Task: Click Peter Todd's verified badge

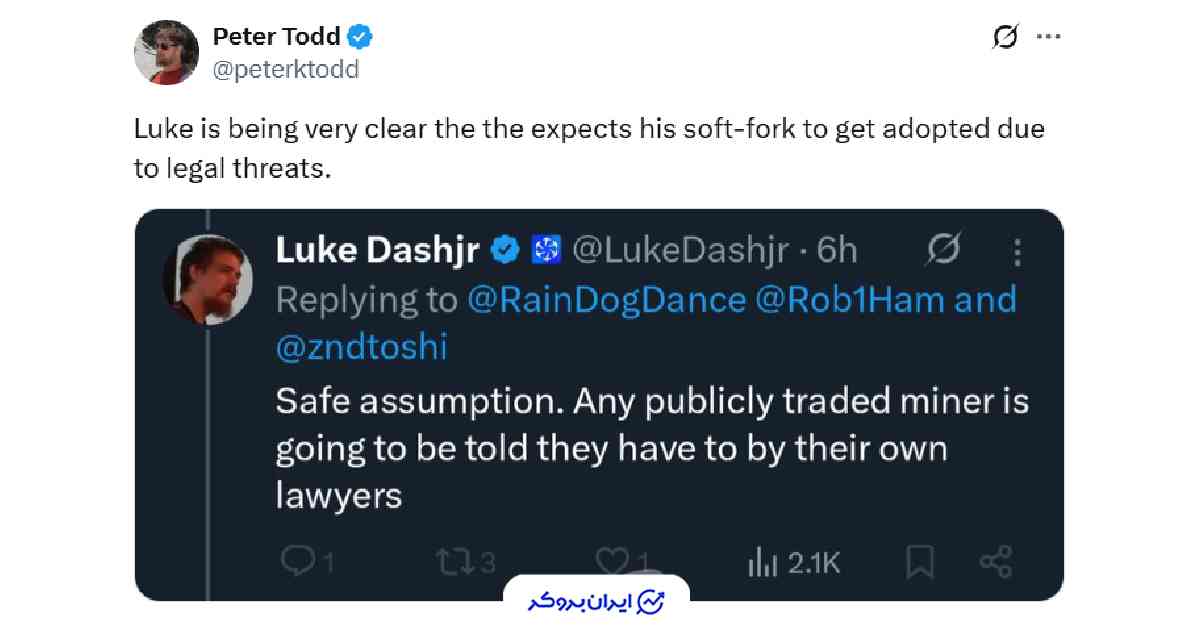Action: pyautogui.click(x=360, y=38)
